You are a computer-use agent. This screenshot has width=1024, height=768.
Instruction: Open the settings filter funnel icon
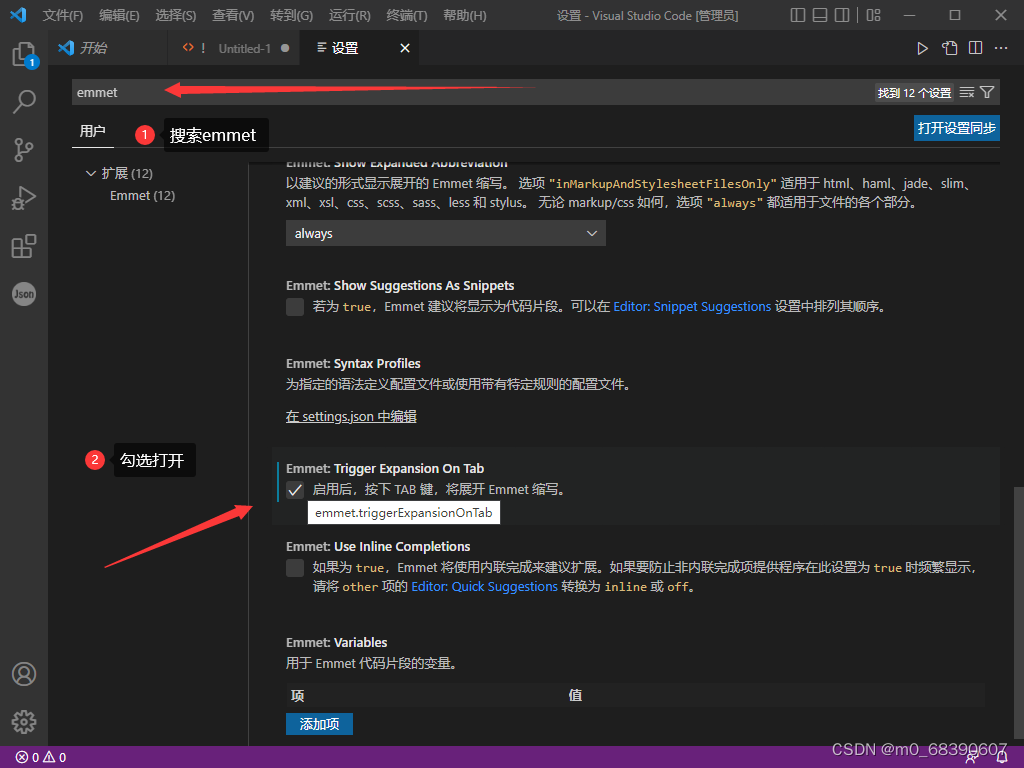pos(987,93)
